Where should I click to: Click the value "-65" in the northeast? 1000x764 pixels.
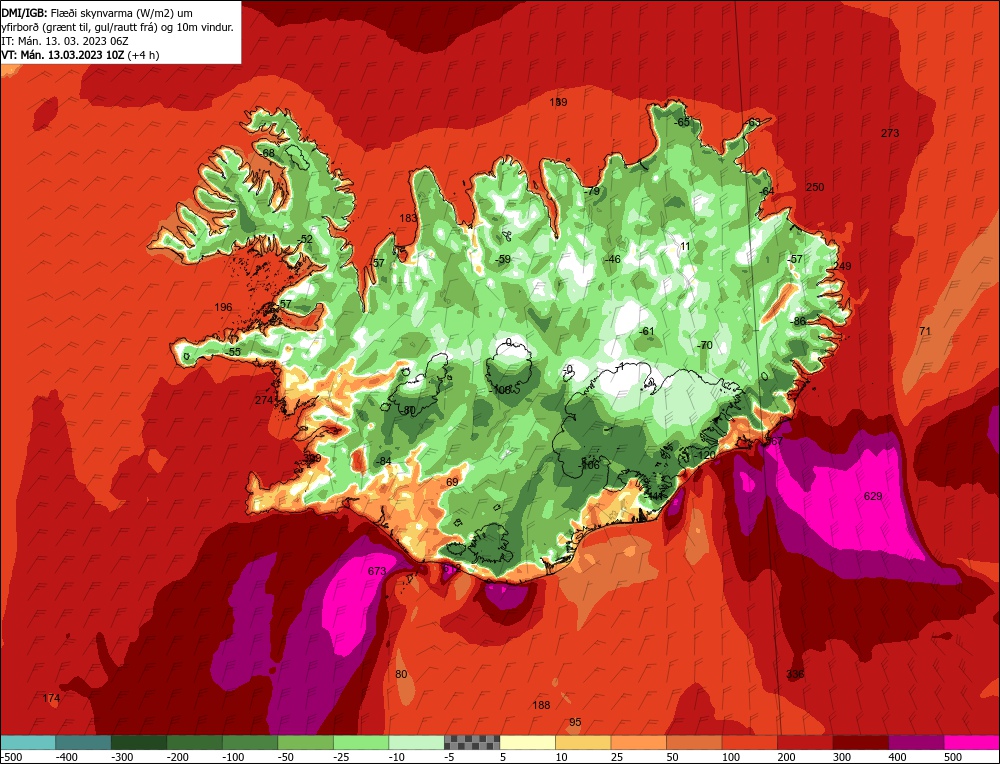click(681, 122)
